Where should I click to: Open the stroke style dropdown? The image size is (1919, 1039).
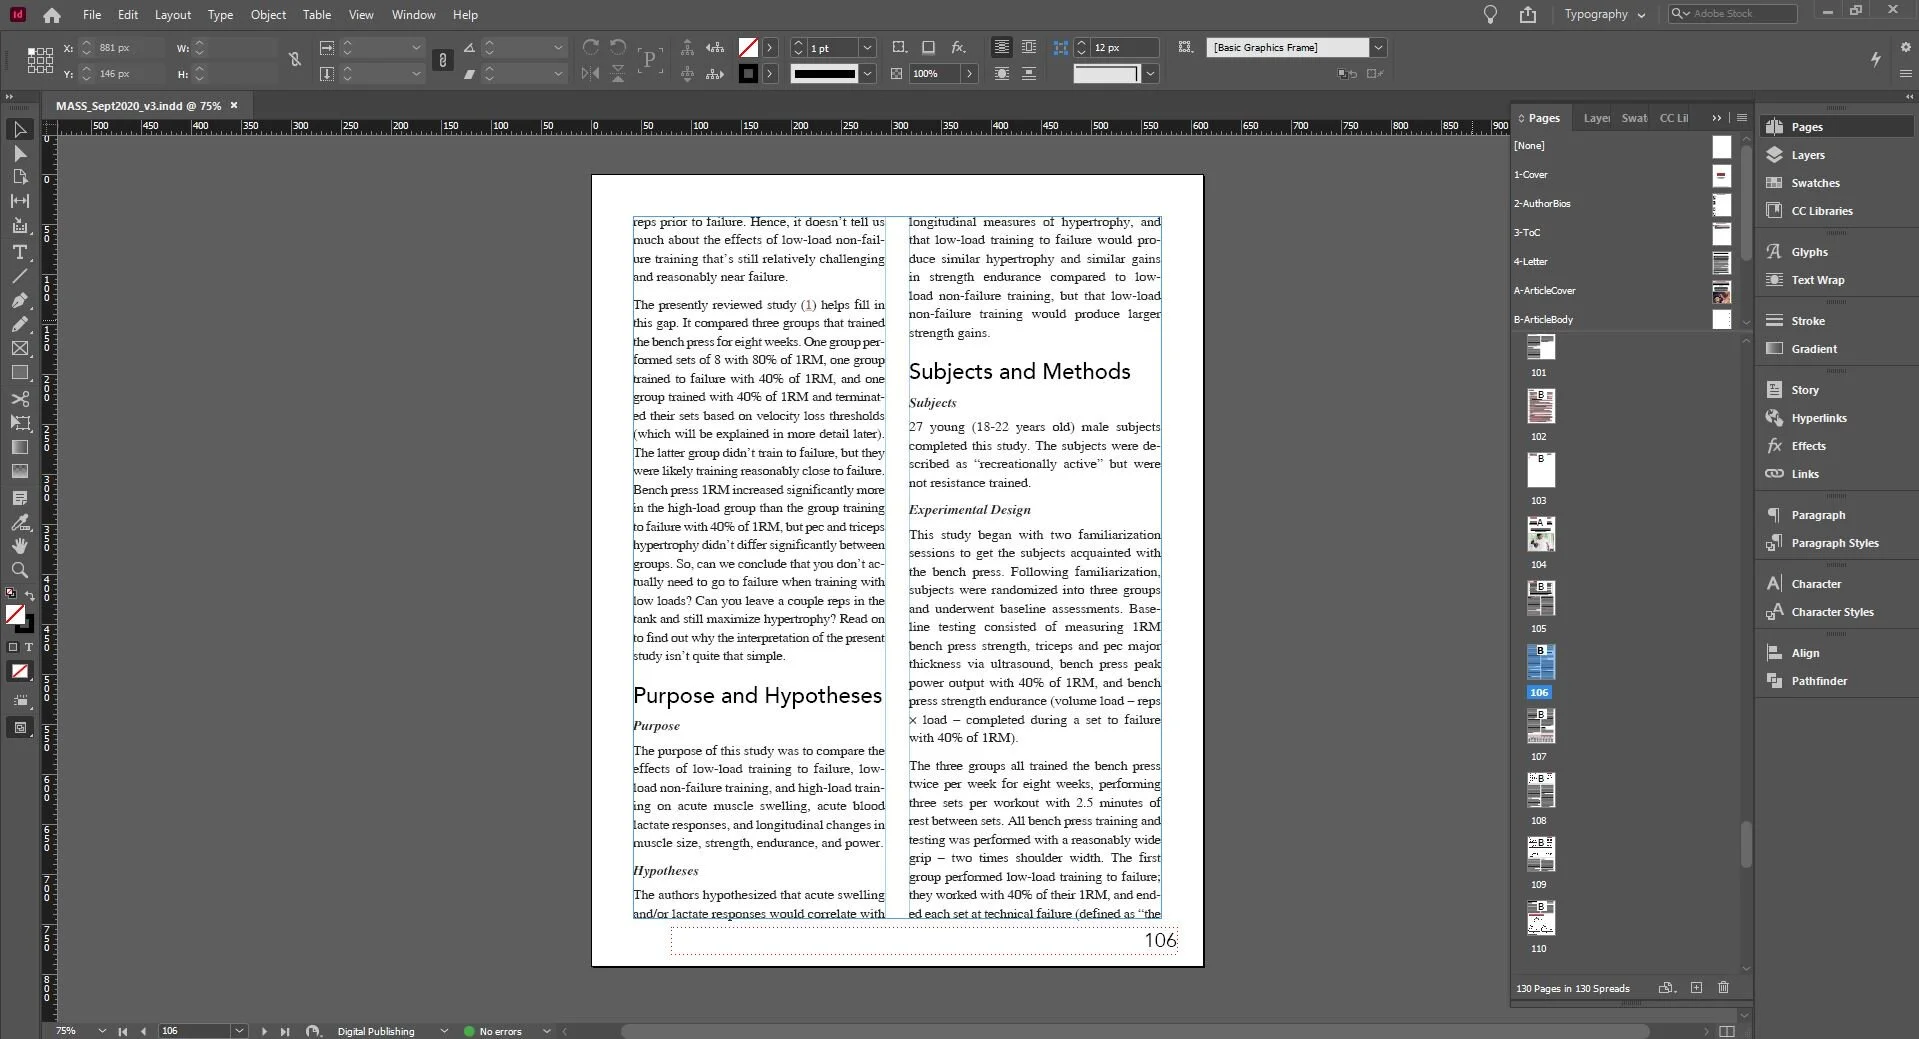pyautogui.click(x=867, y=73)
